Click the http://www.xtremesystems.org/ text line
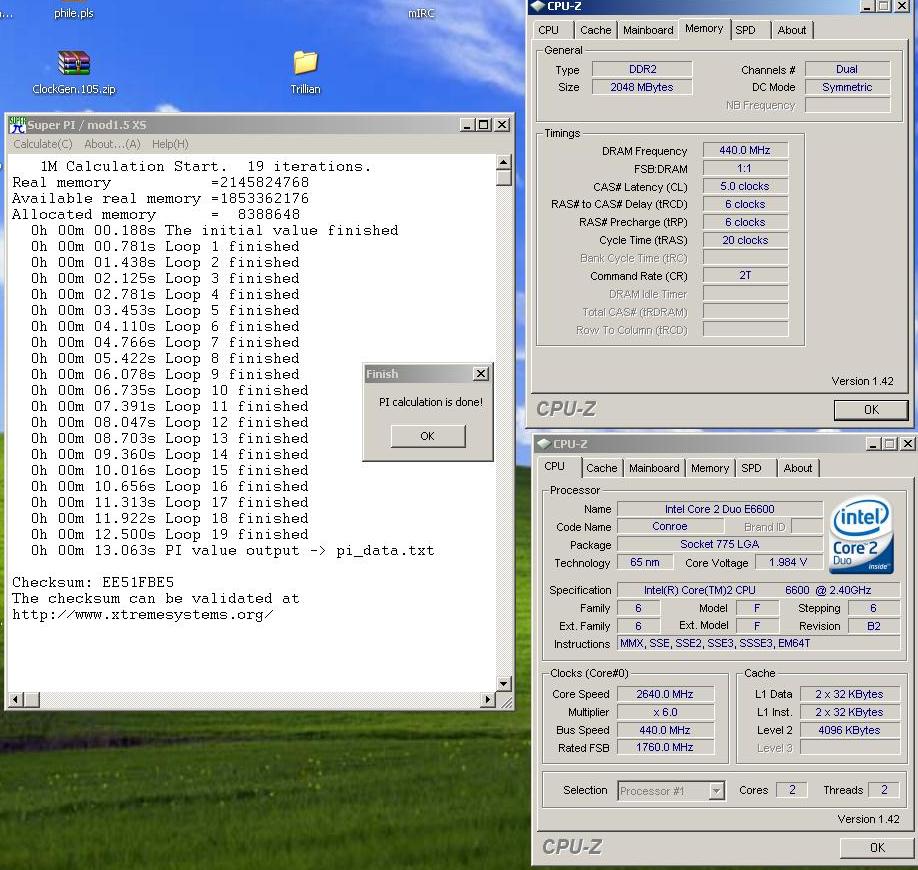 point(143,615)
